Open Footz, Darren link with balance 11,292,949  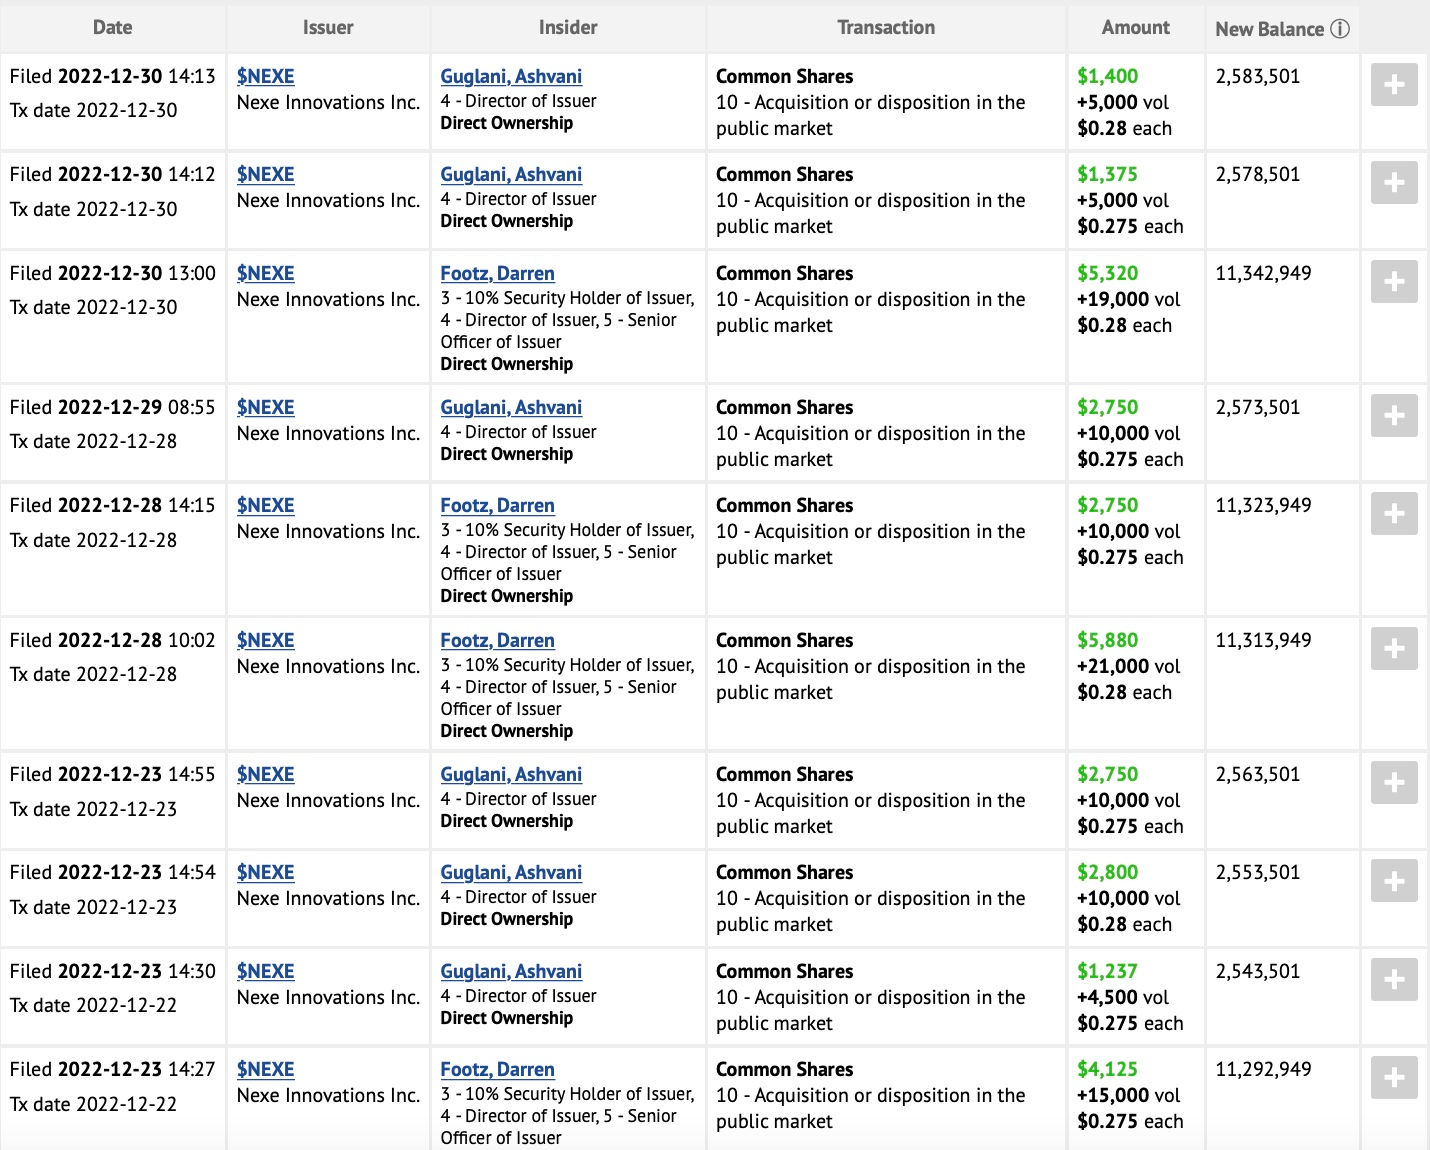(x=497, y=1069)
